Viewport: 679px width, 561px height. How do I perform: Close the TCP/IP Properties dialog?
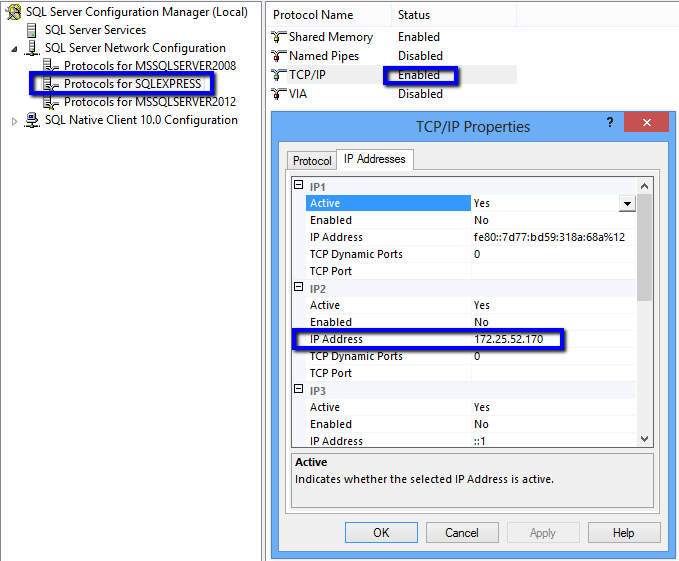[x=647, y=123]
